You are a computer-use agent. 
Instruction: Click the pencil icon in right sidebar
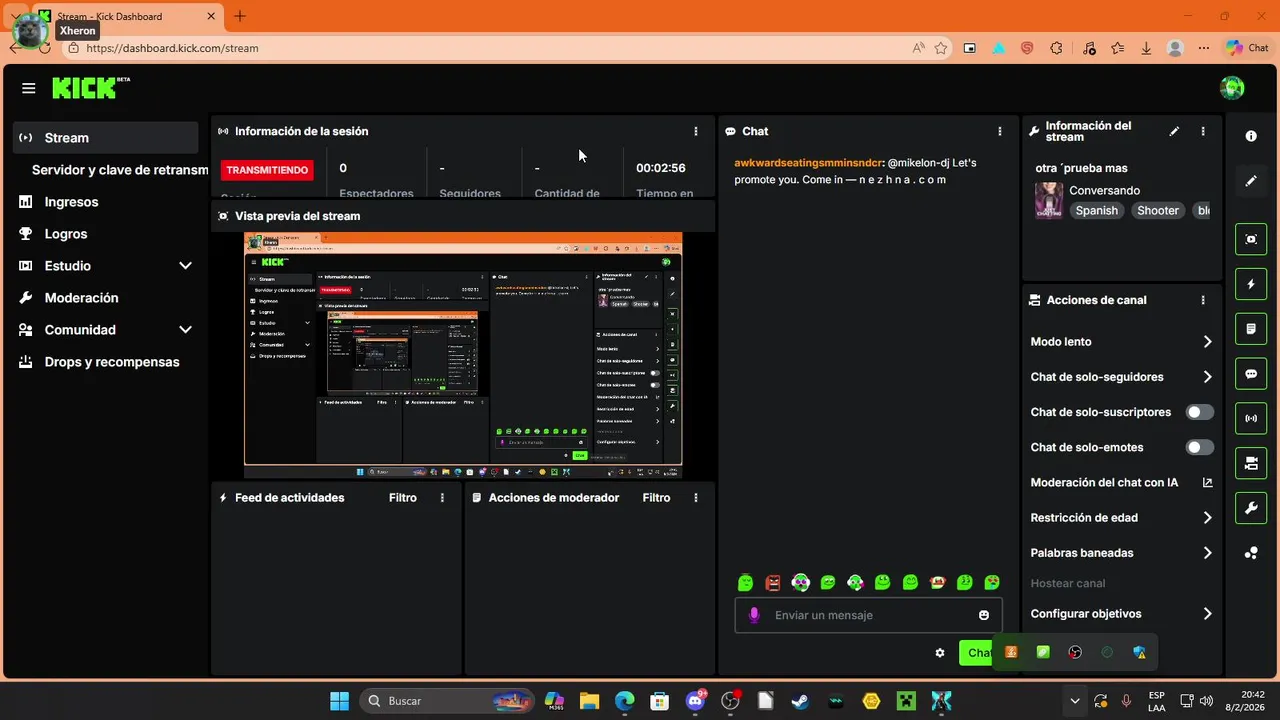[x=1251, y=181]
